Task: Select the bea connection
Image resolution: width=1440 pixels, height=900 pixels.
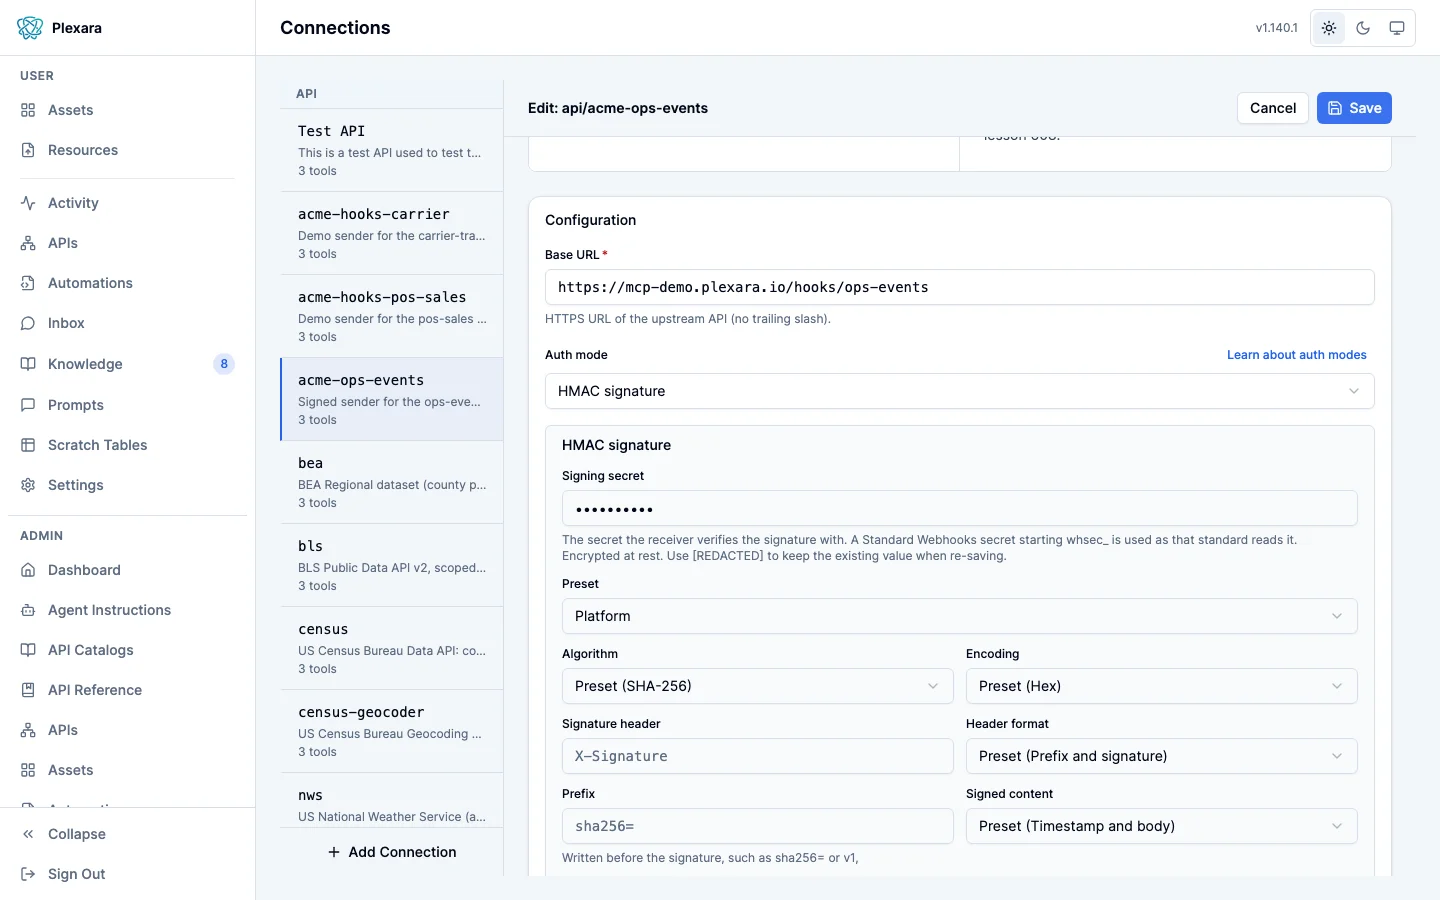Action: click(392, 482)
